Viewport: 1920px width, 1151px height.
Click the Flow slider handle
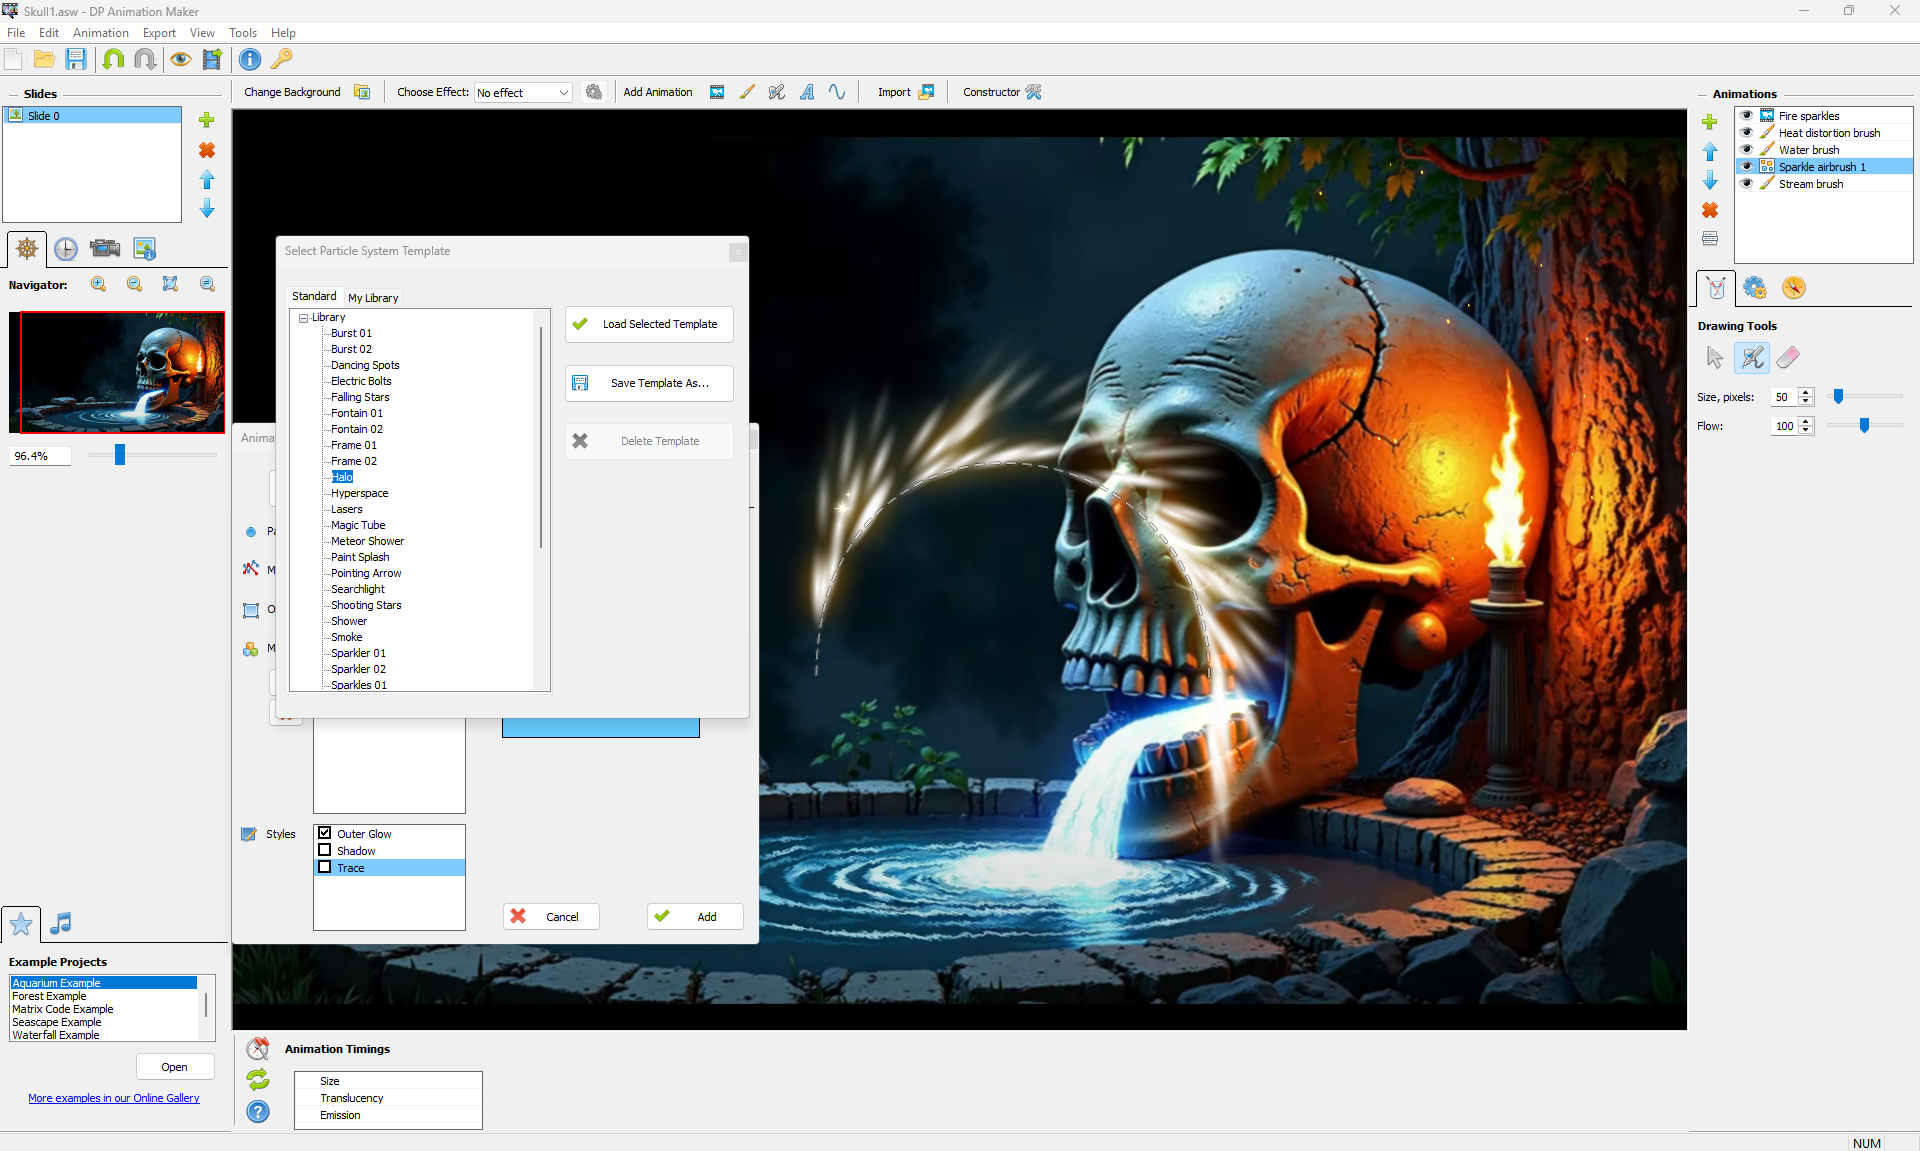coord(1864,426)
